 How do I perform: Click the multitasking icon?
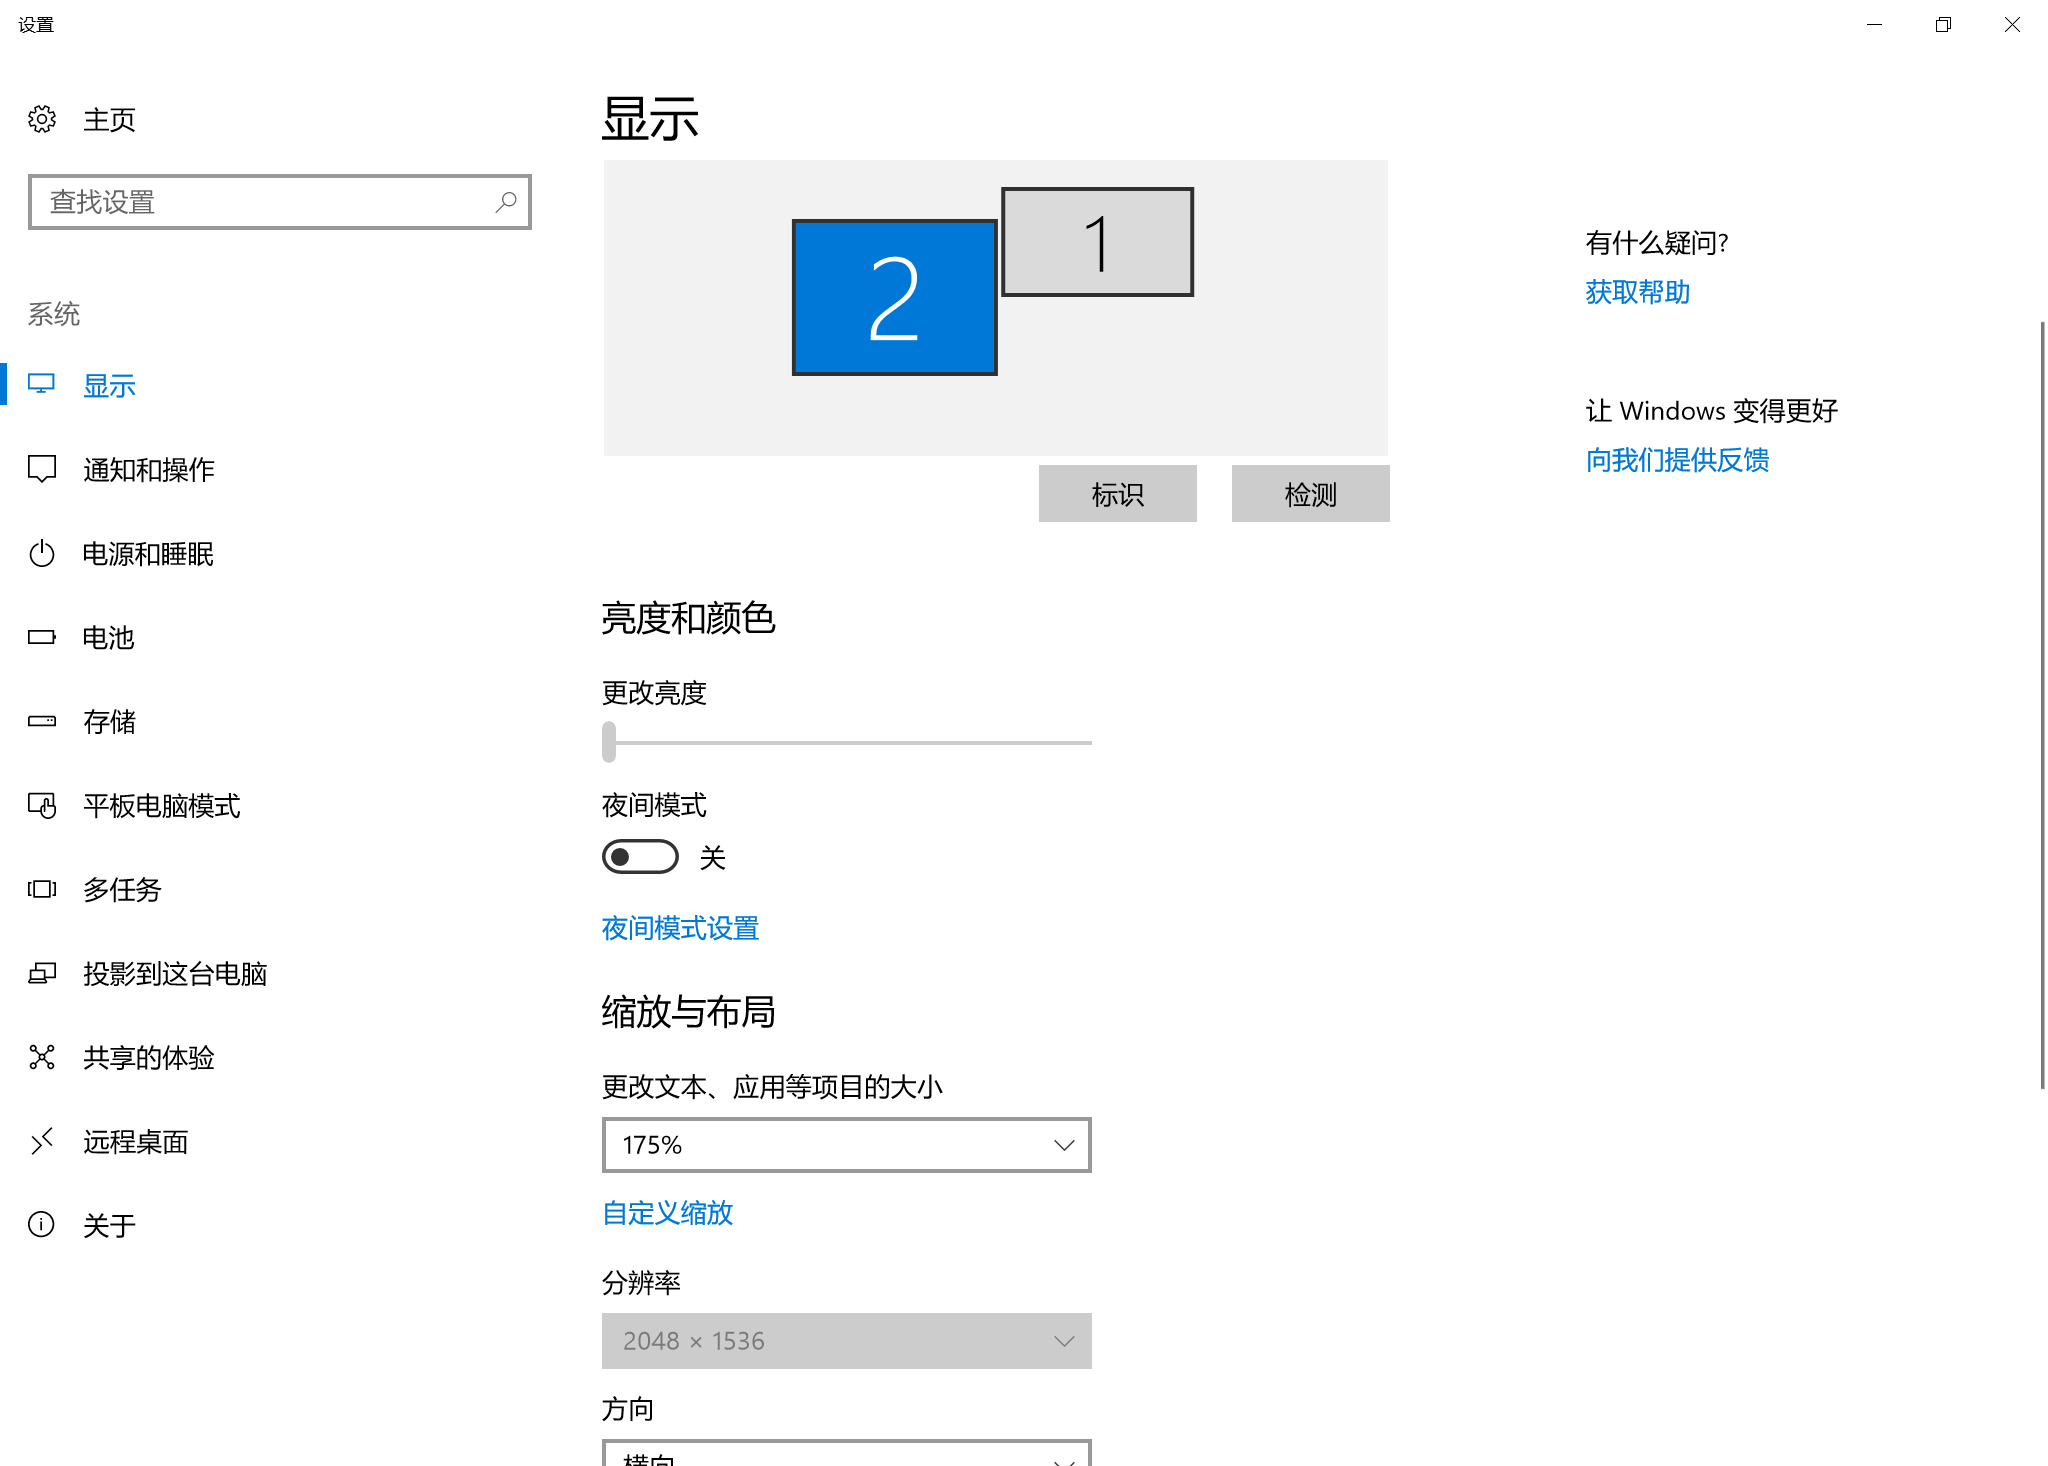[42, 889]
